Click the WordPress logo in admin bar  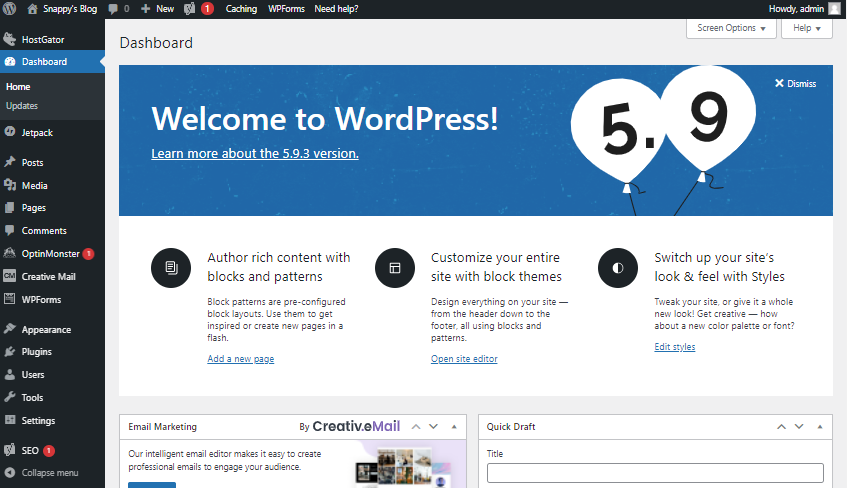(x=10, y=8)
